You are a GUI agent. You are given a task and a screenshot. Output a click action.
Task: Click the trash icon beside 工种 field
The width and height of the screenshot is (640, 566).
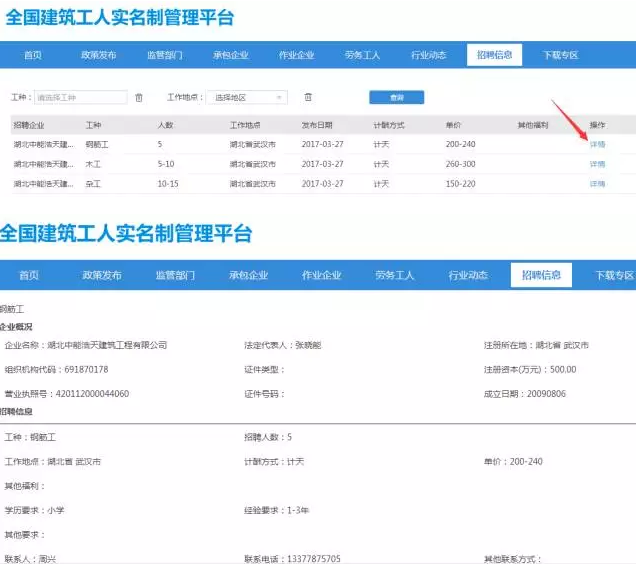[x=139, y=97]
